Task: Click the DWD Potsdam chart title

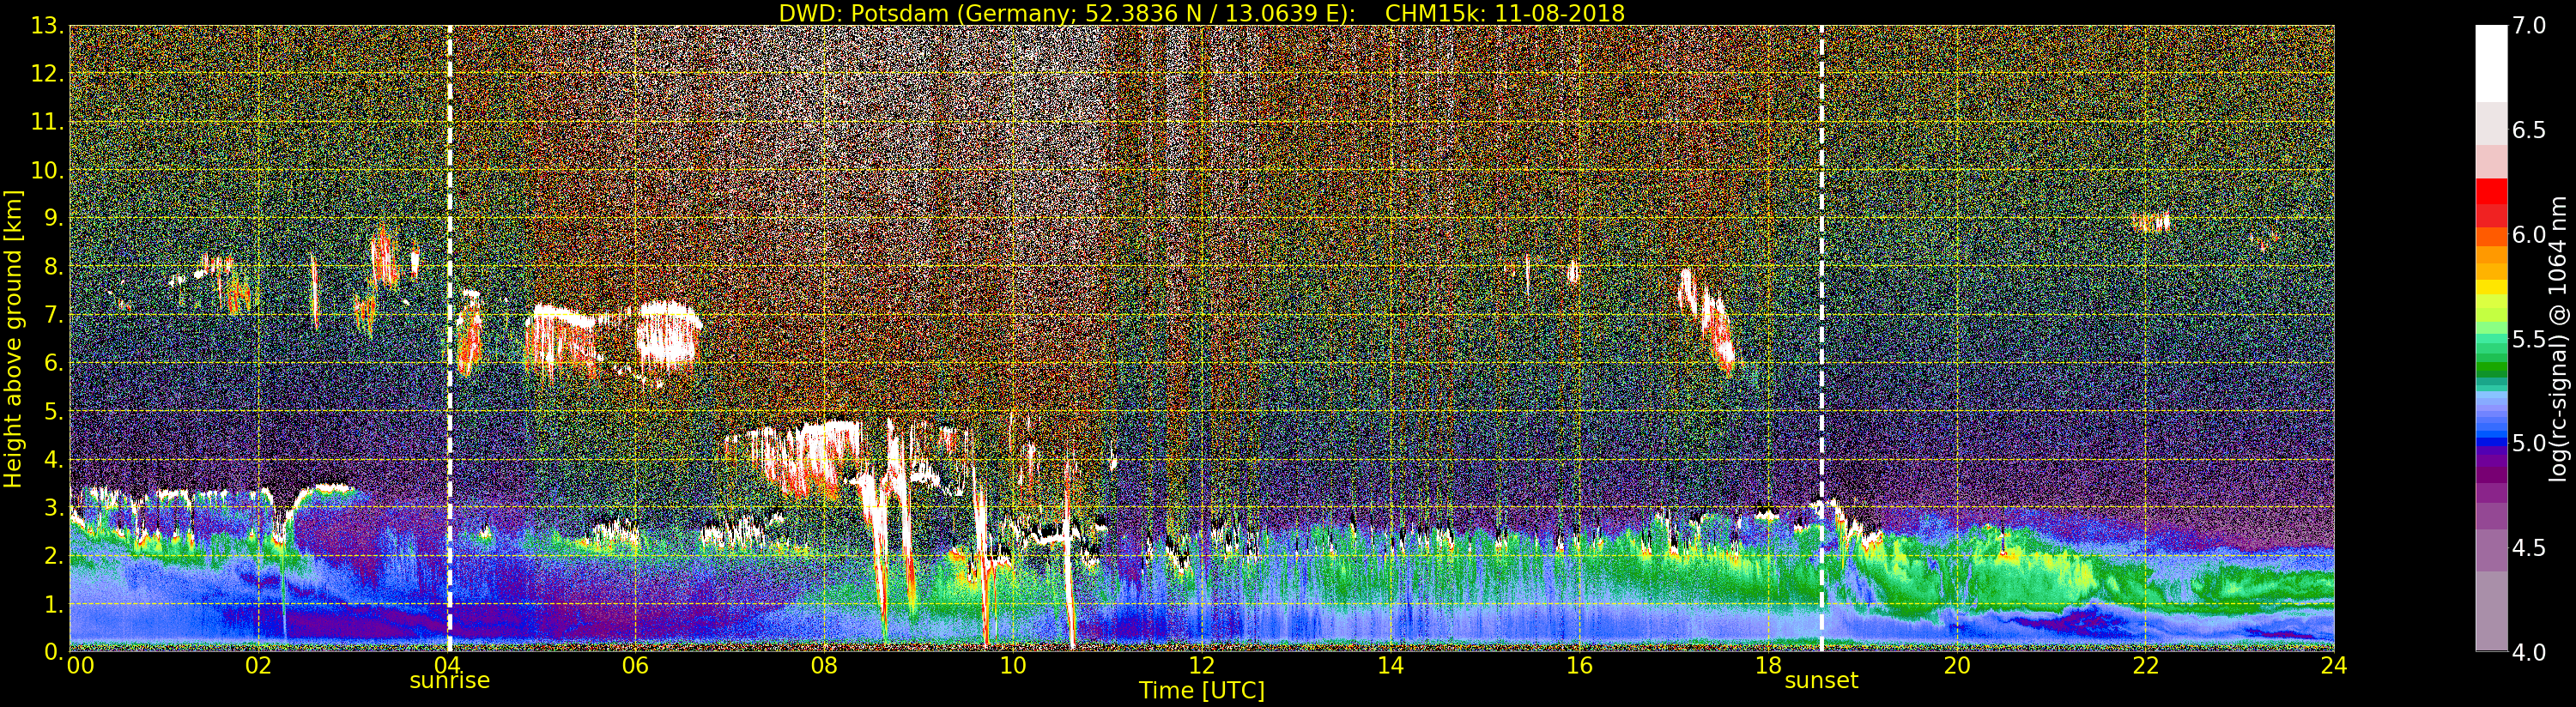Action: [1201, 13]
